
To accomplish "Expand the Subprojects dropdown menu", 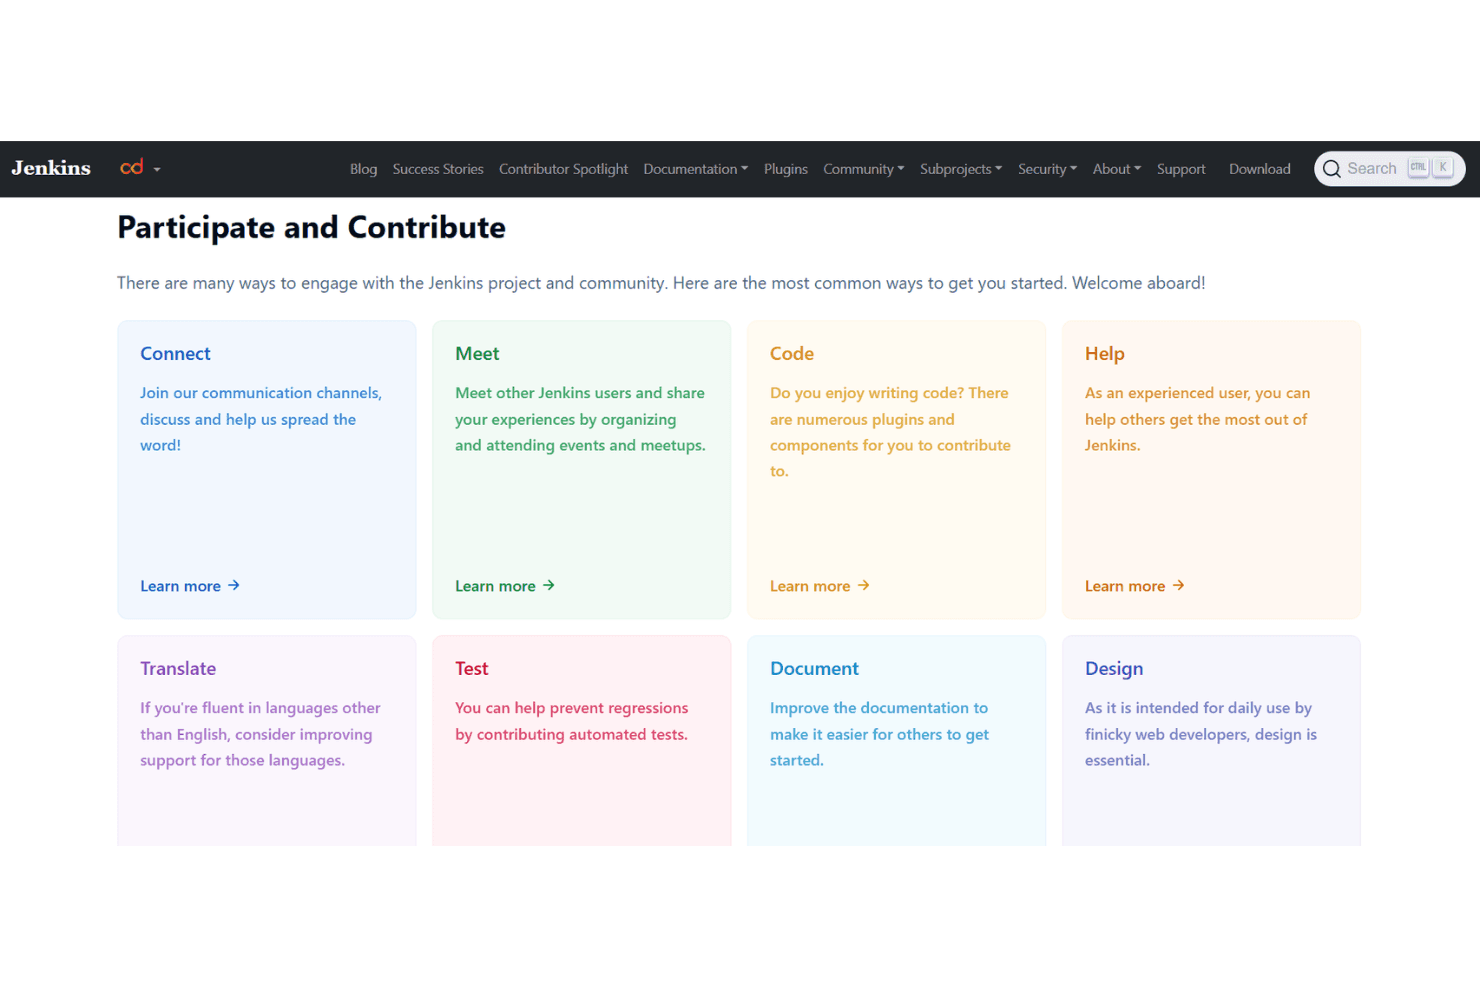I will (x=961, y=169).
